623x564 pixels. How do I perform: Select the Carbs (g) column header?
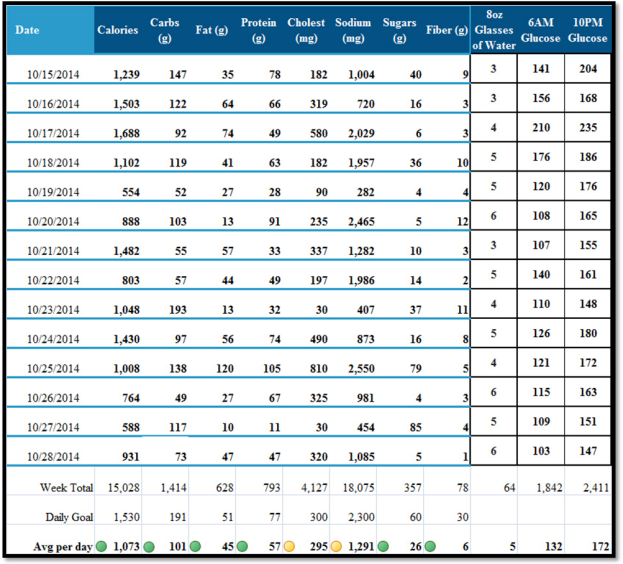164,30
